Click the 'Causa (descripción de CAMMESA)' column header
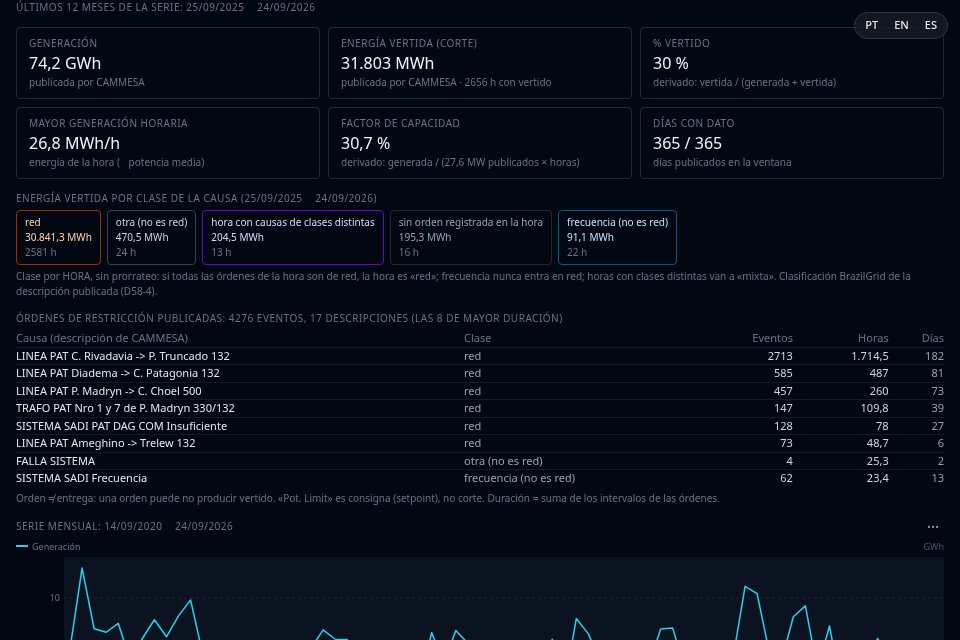 [x=102, y=338]
